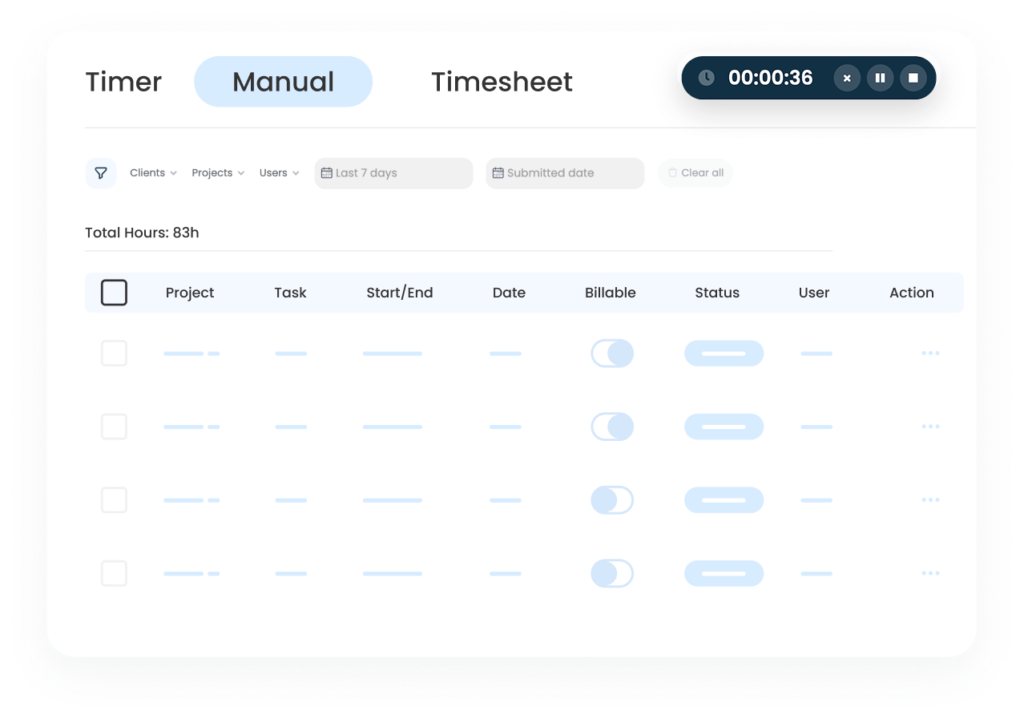Image resolution: width=1024 pixels, height=720 pixels.
Task: Expand the Projects filter dropdown
Action: point(217,173)
